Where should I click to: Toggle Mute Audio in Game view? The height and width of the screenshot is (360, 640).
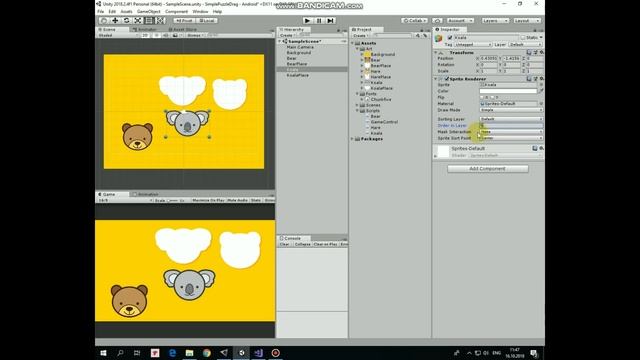click(238, 200)
